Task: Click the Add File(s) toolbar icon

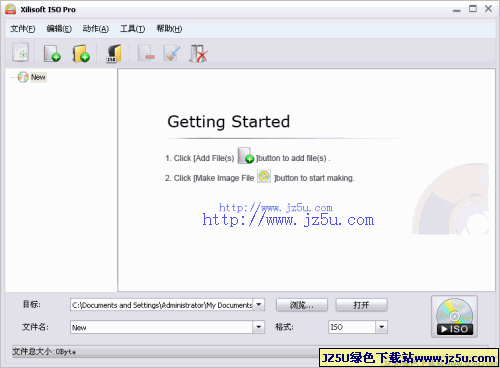Action: (x=52, y=53)
